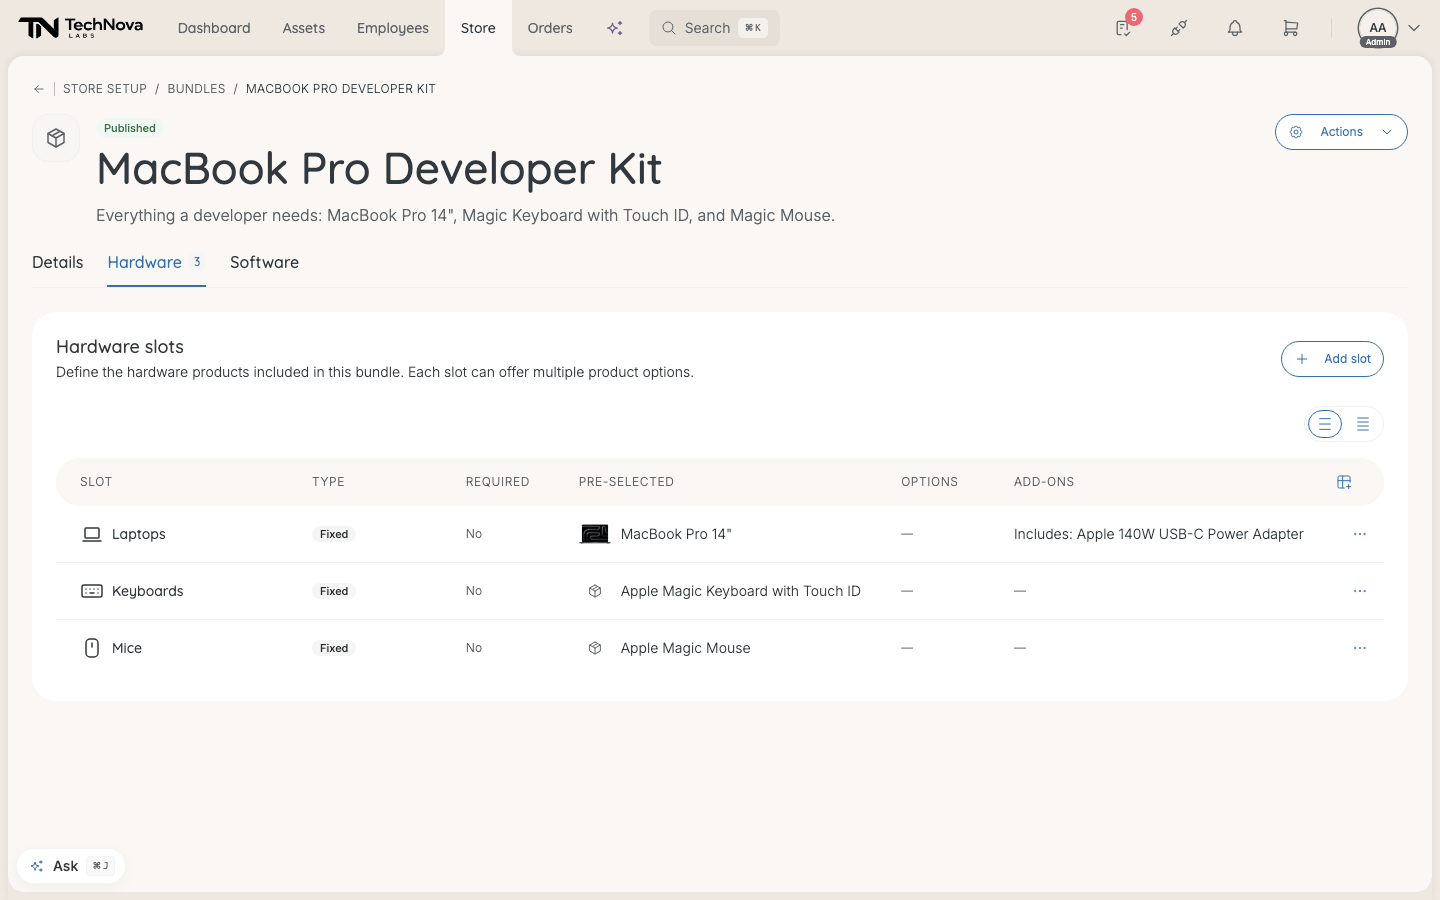
Task: Click the integrations plug icon in header
Action: click(1179, 28)
